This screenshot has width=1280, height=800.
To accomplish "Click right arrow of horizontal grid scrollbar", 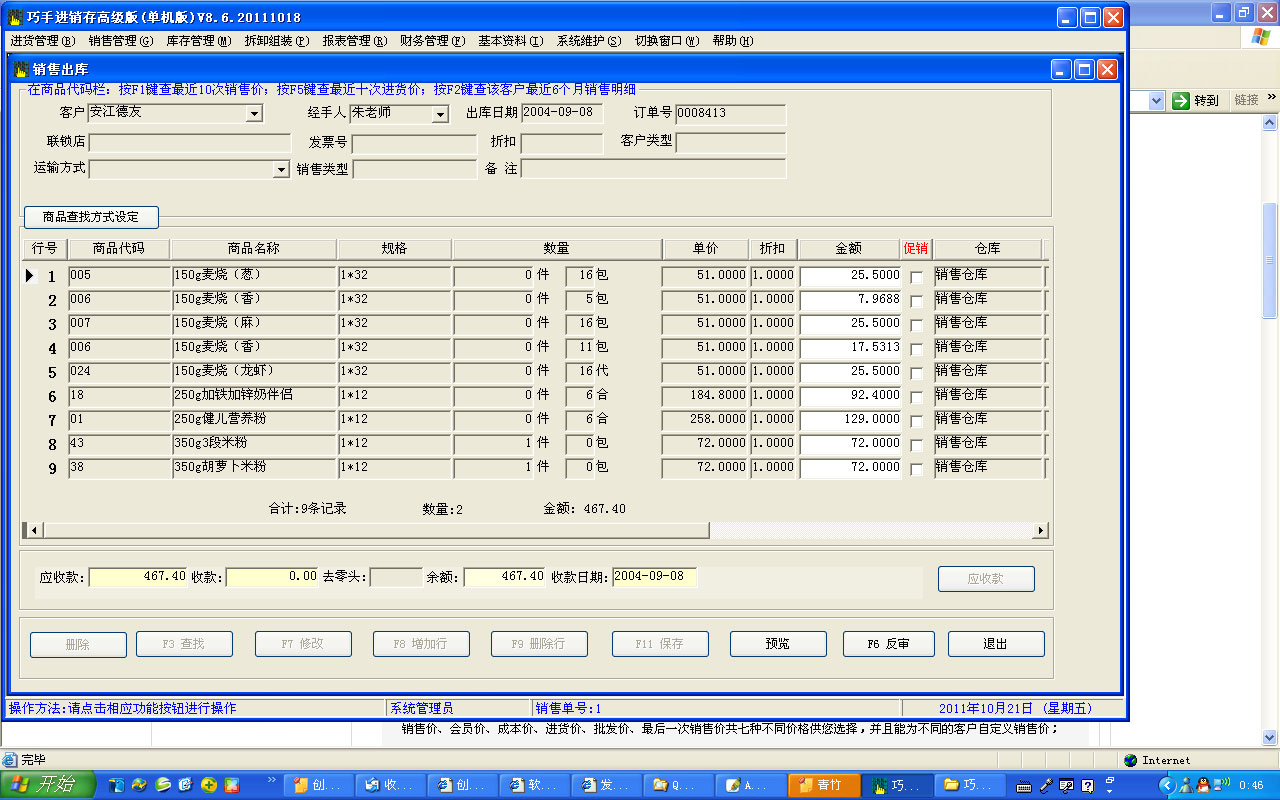I will [x=1040, y=530].
